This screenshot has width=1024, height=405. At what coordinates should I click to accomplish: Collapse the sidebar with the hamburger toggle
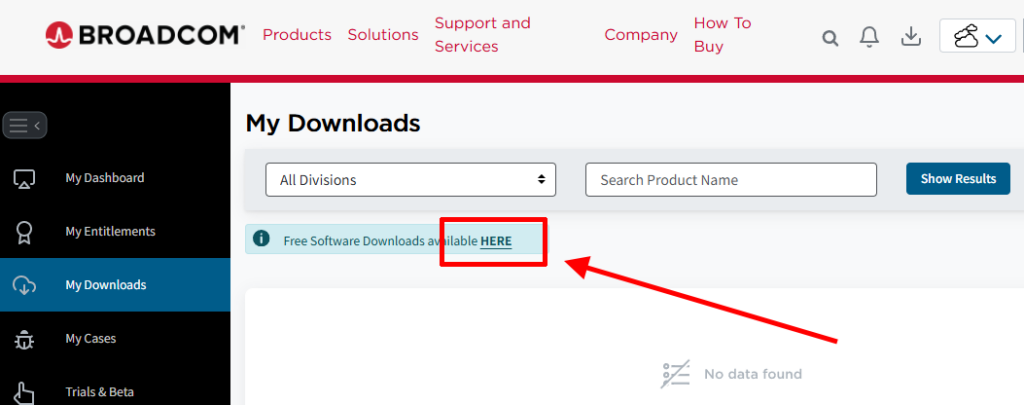pos(24,125)
